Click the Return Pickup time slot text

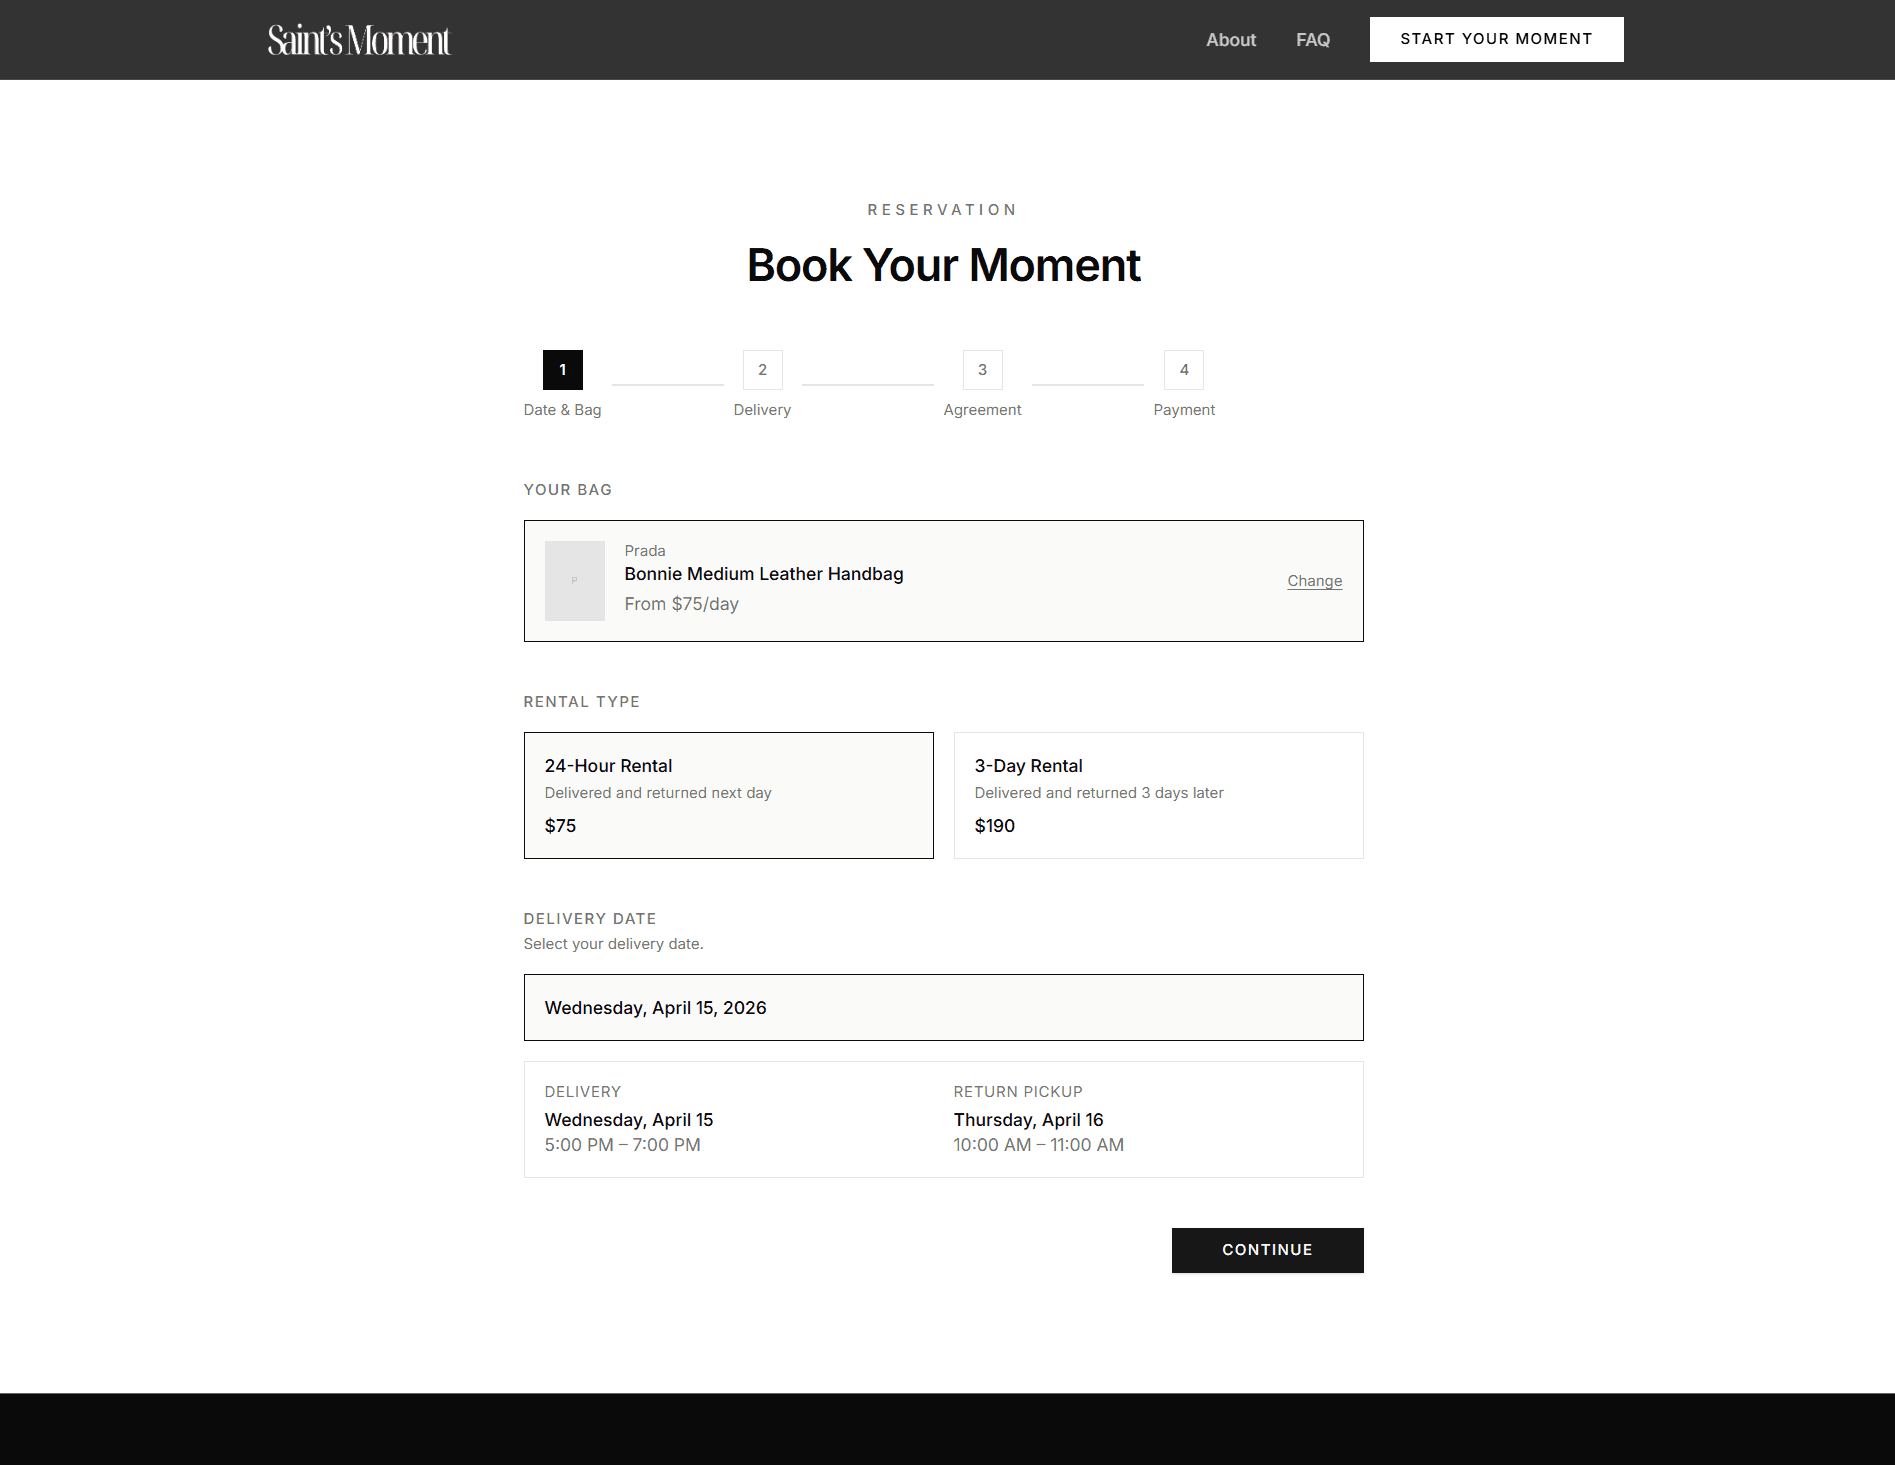point(1038,1144)
